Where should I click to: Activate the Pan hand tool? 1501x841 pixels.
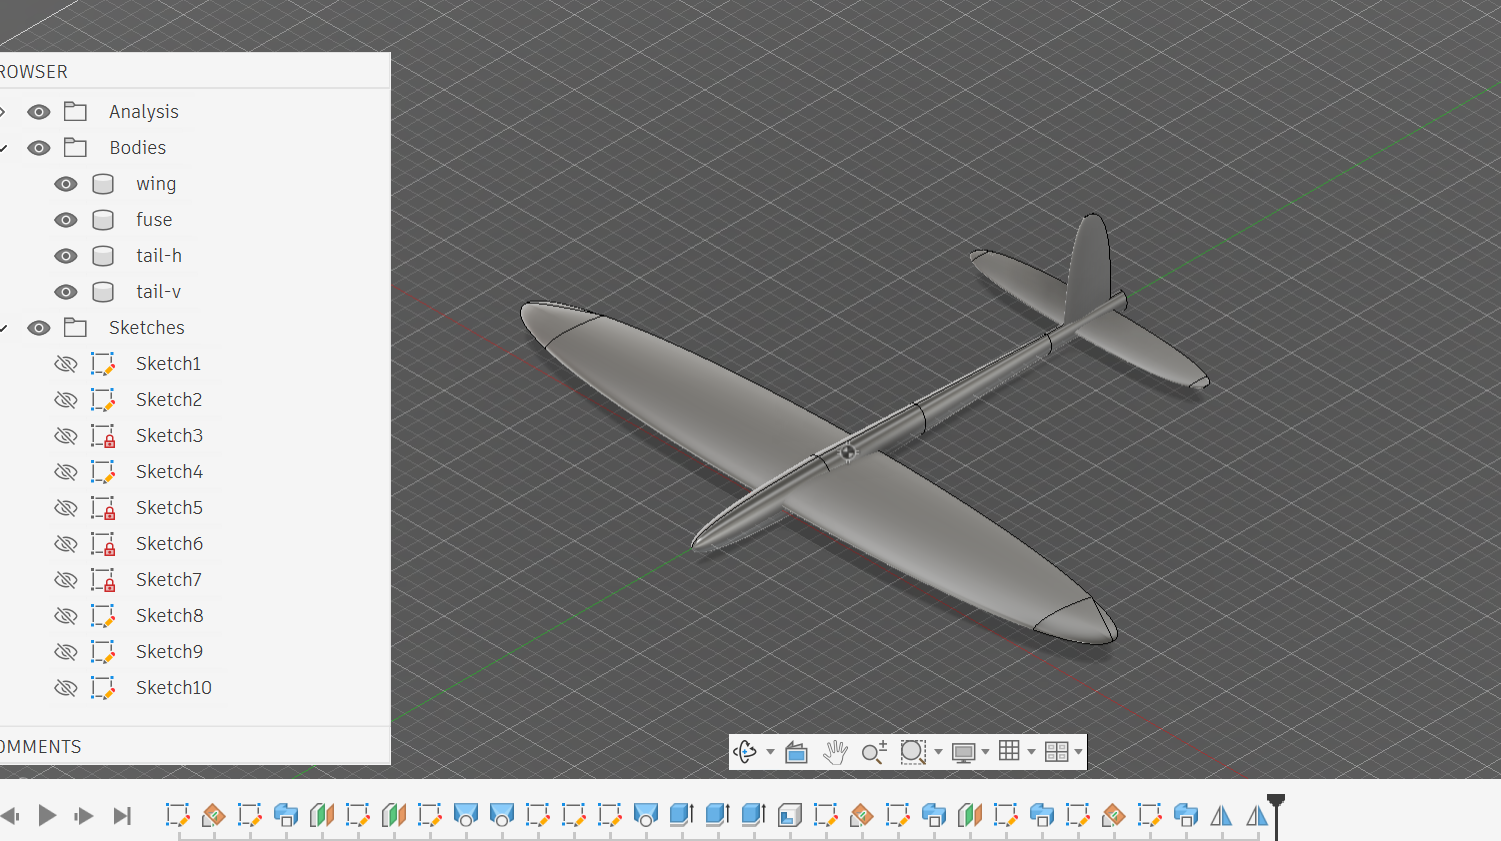point(835,752)
